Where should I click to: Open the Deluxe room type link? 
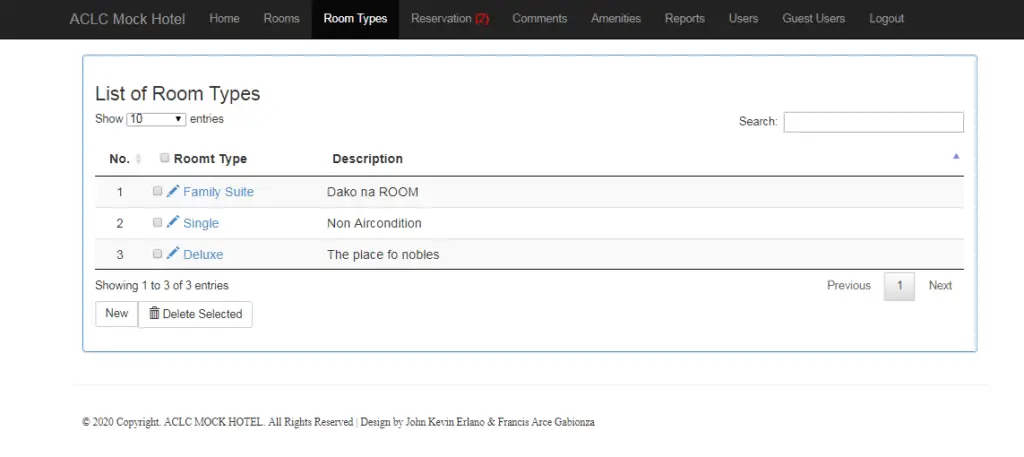pyautogui.click(x=203, y=255)
